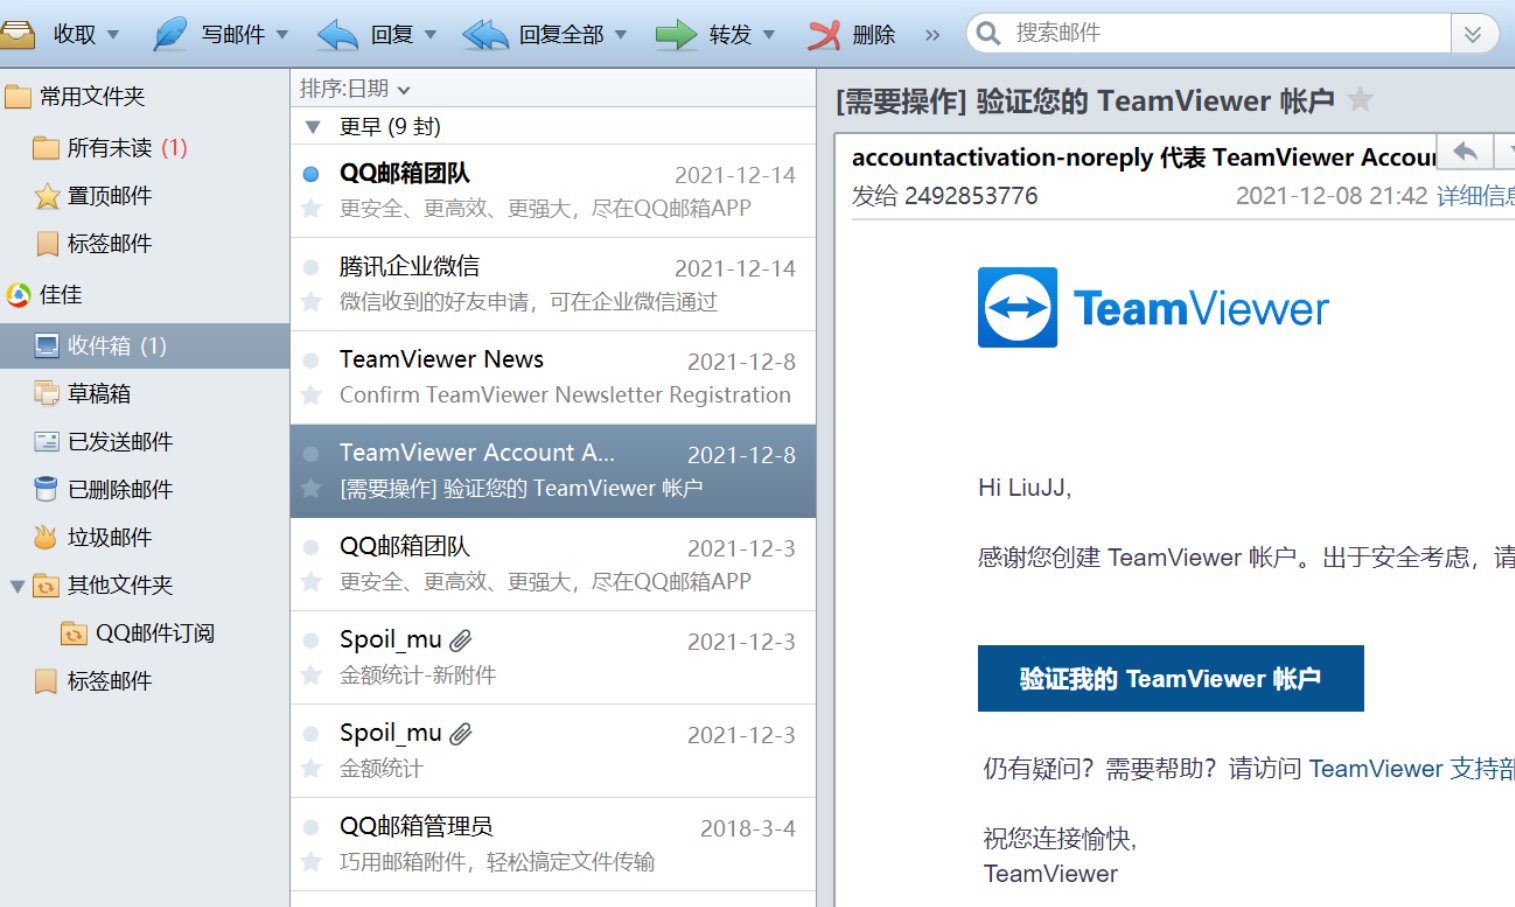Open the QQ邮箱管理员 2018-3-4 mail

(x=553, y=844)
